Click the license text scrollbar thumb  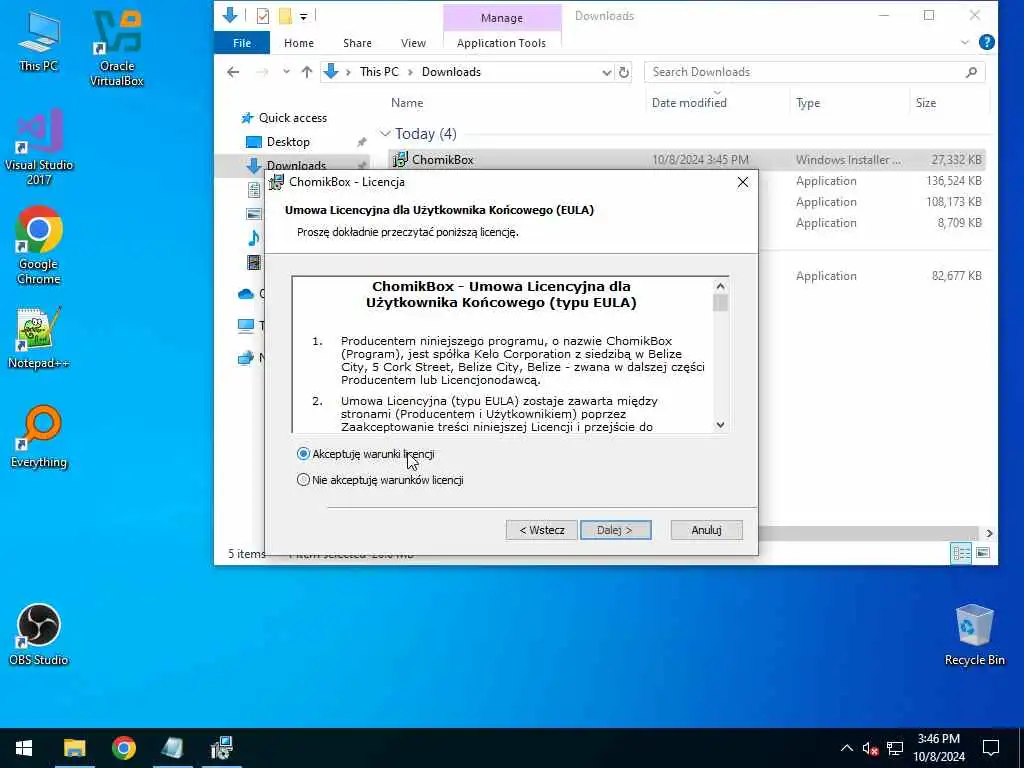[720, 302]
